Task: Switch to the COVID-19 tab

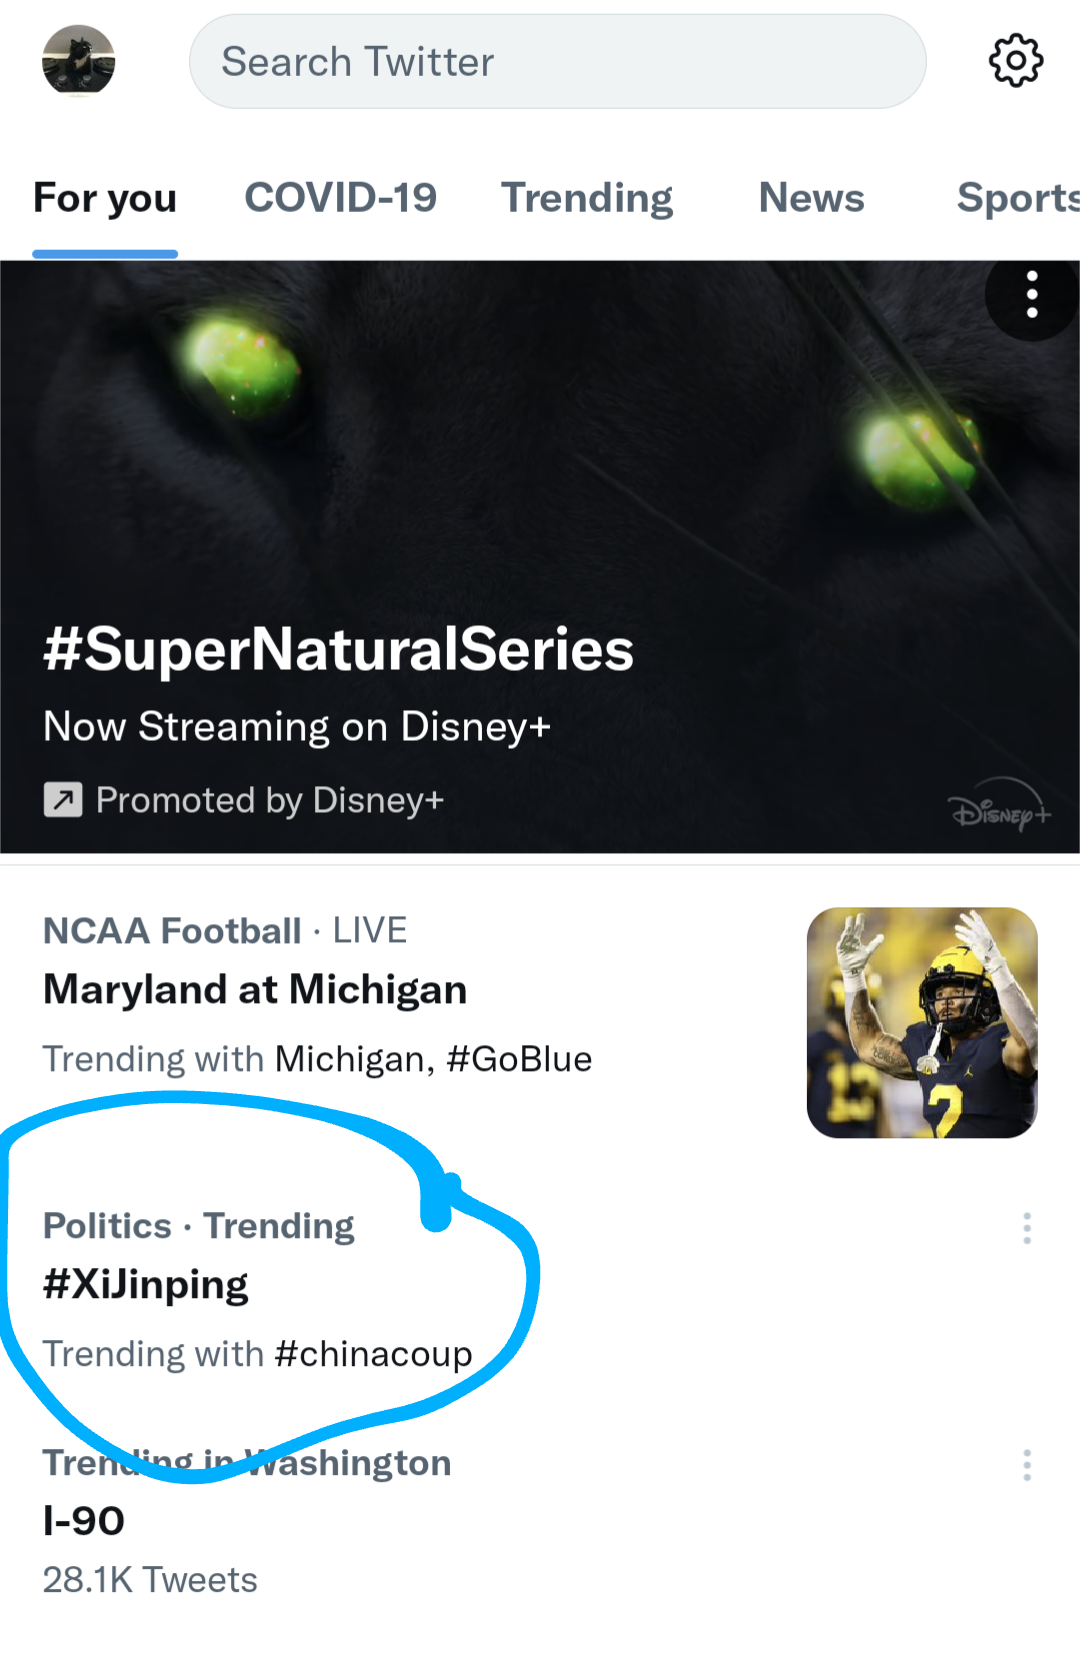Action: (340, 198)
